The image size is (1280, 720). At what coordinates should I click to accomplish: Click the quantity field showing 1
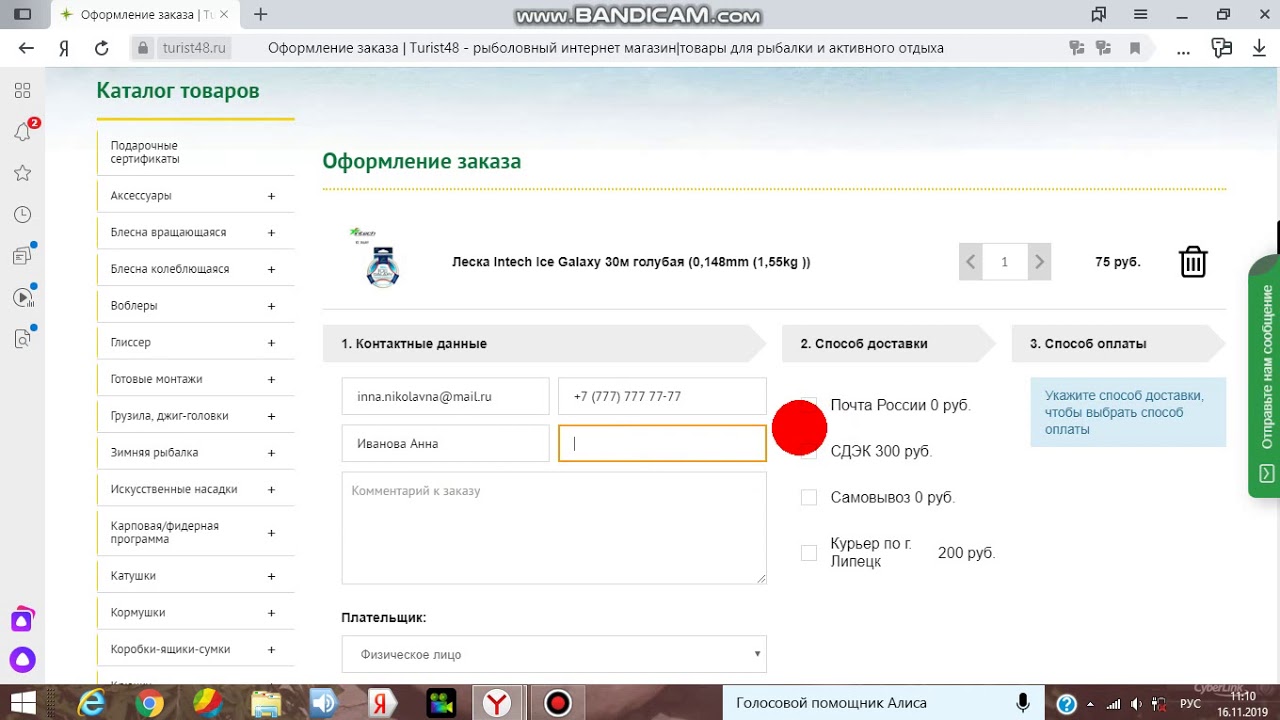pos(1005,262)
